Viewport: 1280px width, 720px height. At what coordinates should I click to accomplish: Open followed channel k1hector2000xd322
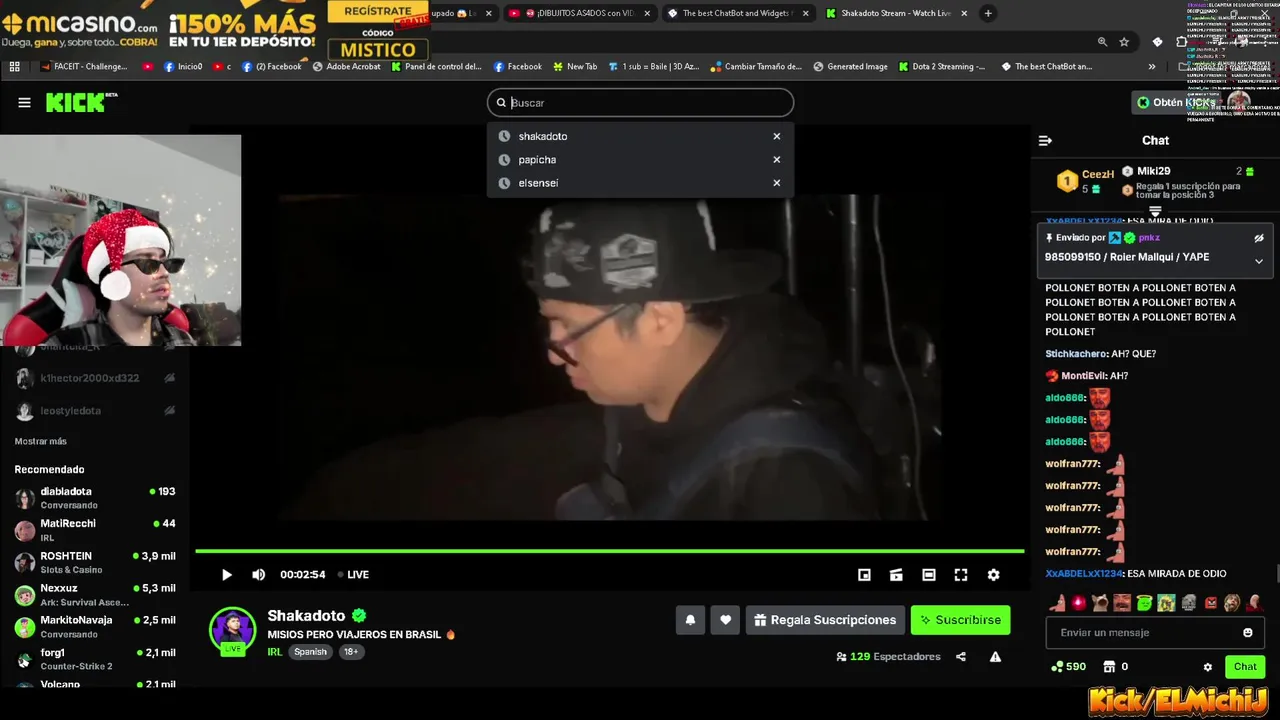point(95,378)
